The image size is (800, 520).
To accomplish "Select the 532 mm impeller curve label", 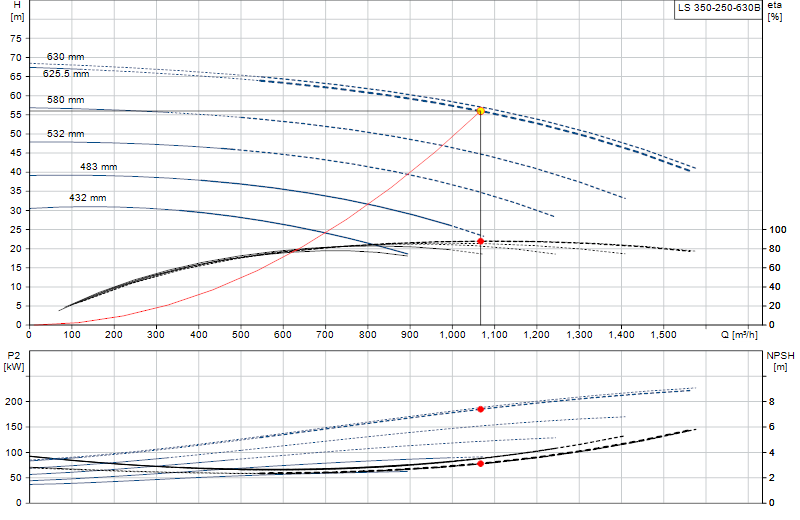I will (65, 134).
